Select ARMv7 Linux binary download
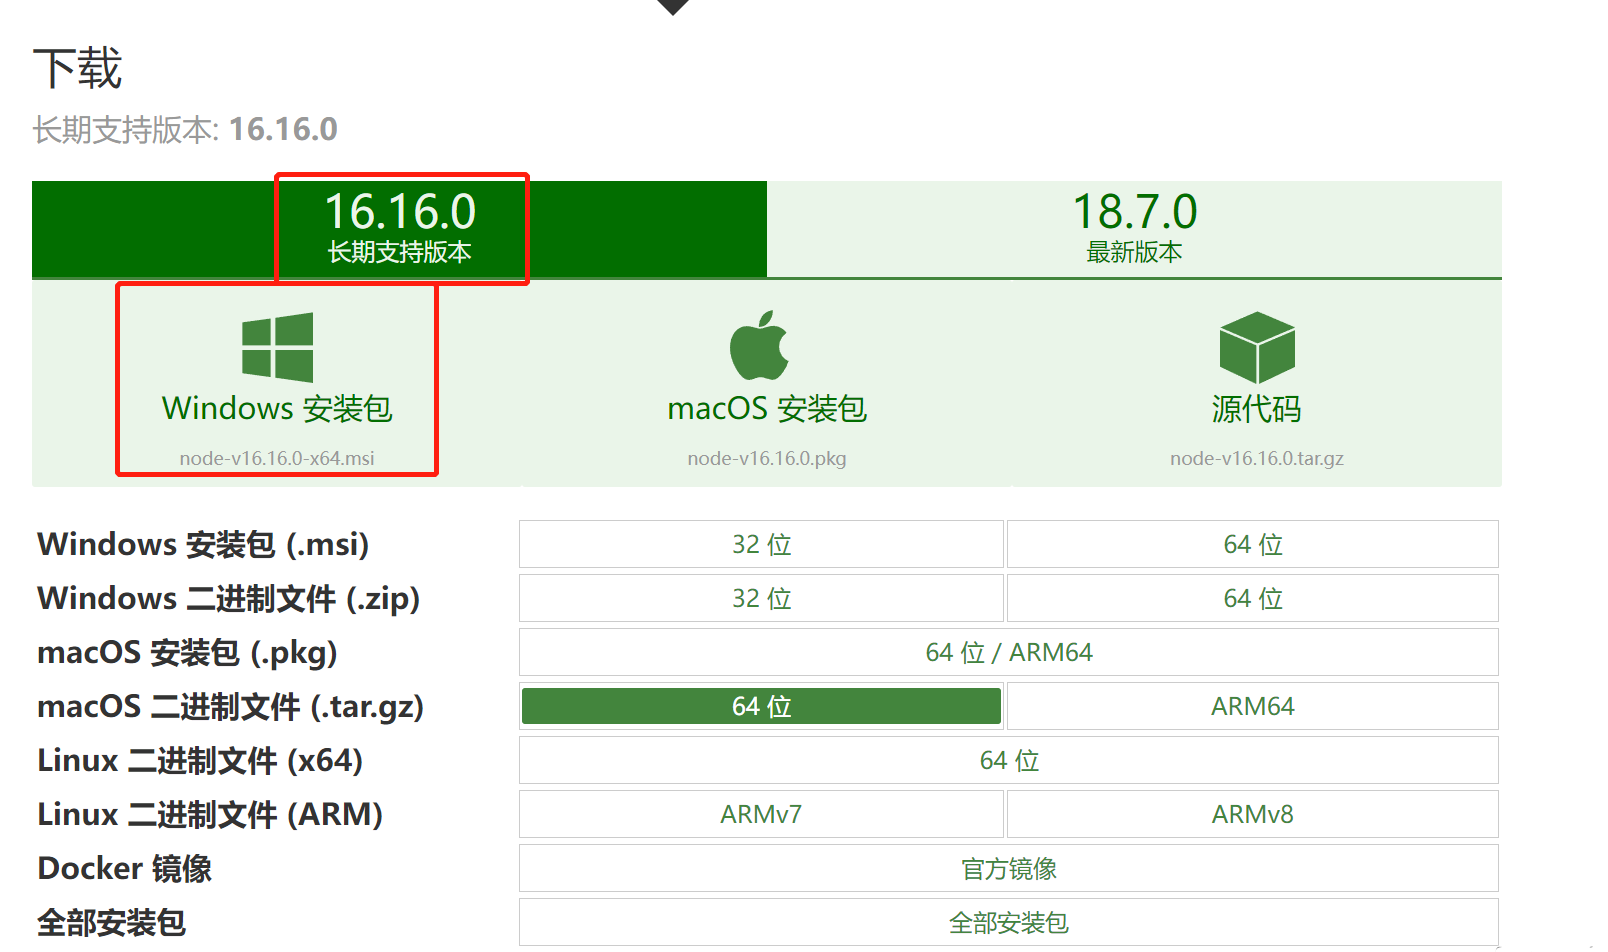This screenshot has height=952, width=1608. pyautogui.click(x=761, y=814)
